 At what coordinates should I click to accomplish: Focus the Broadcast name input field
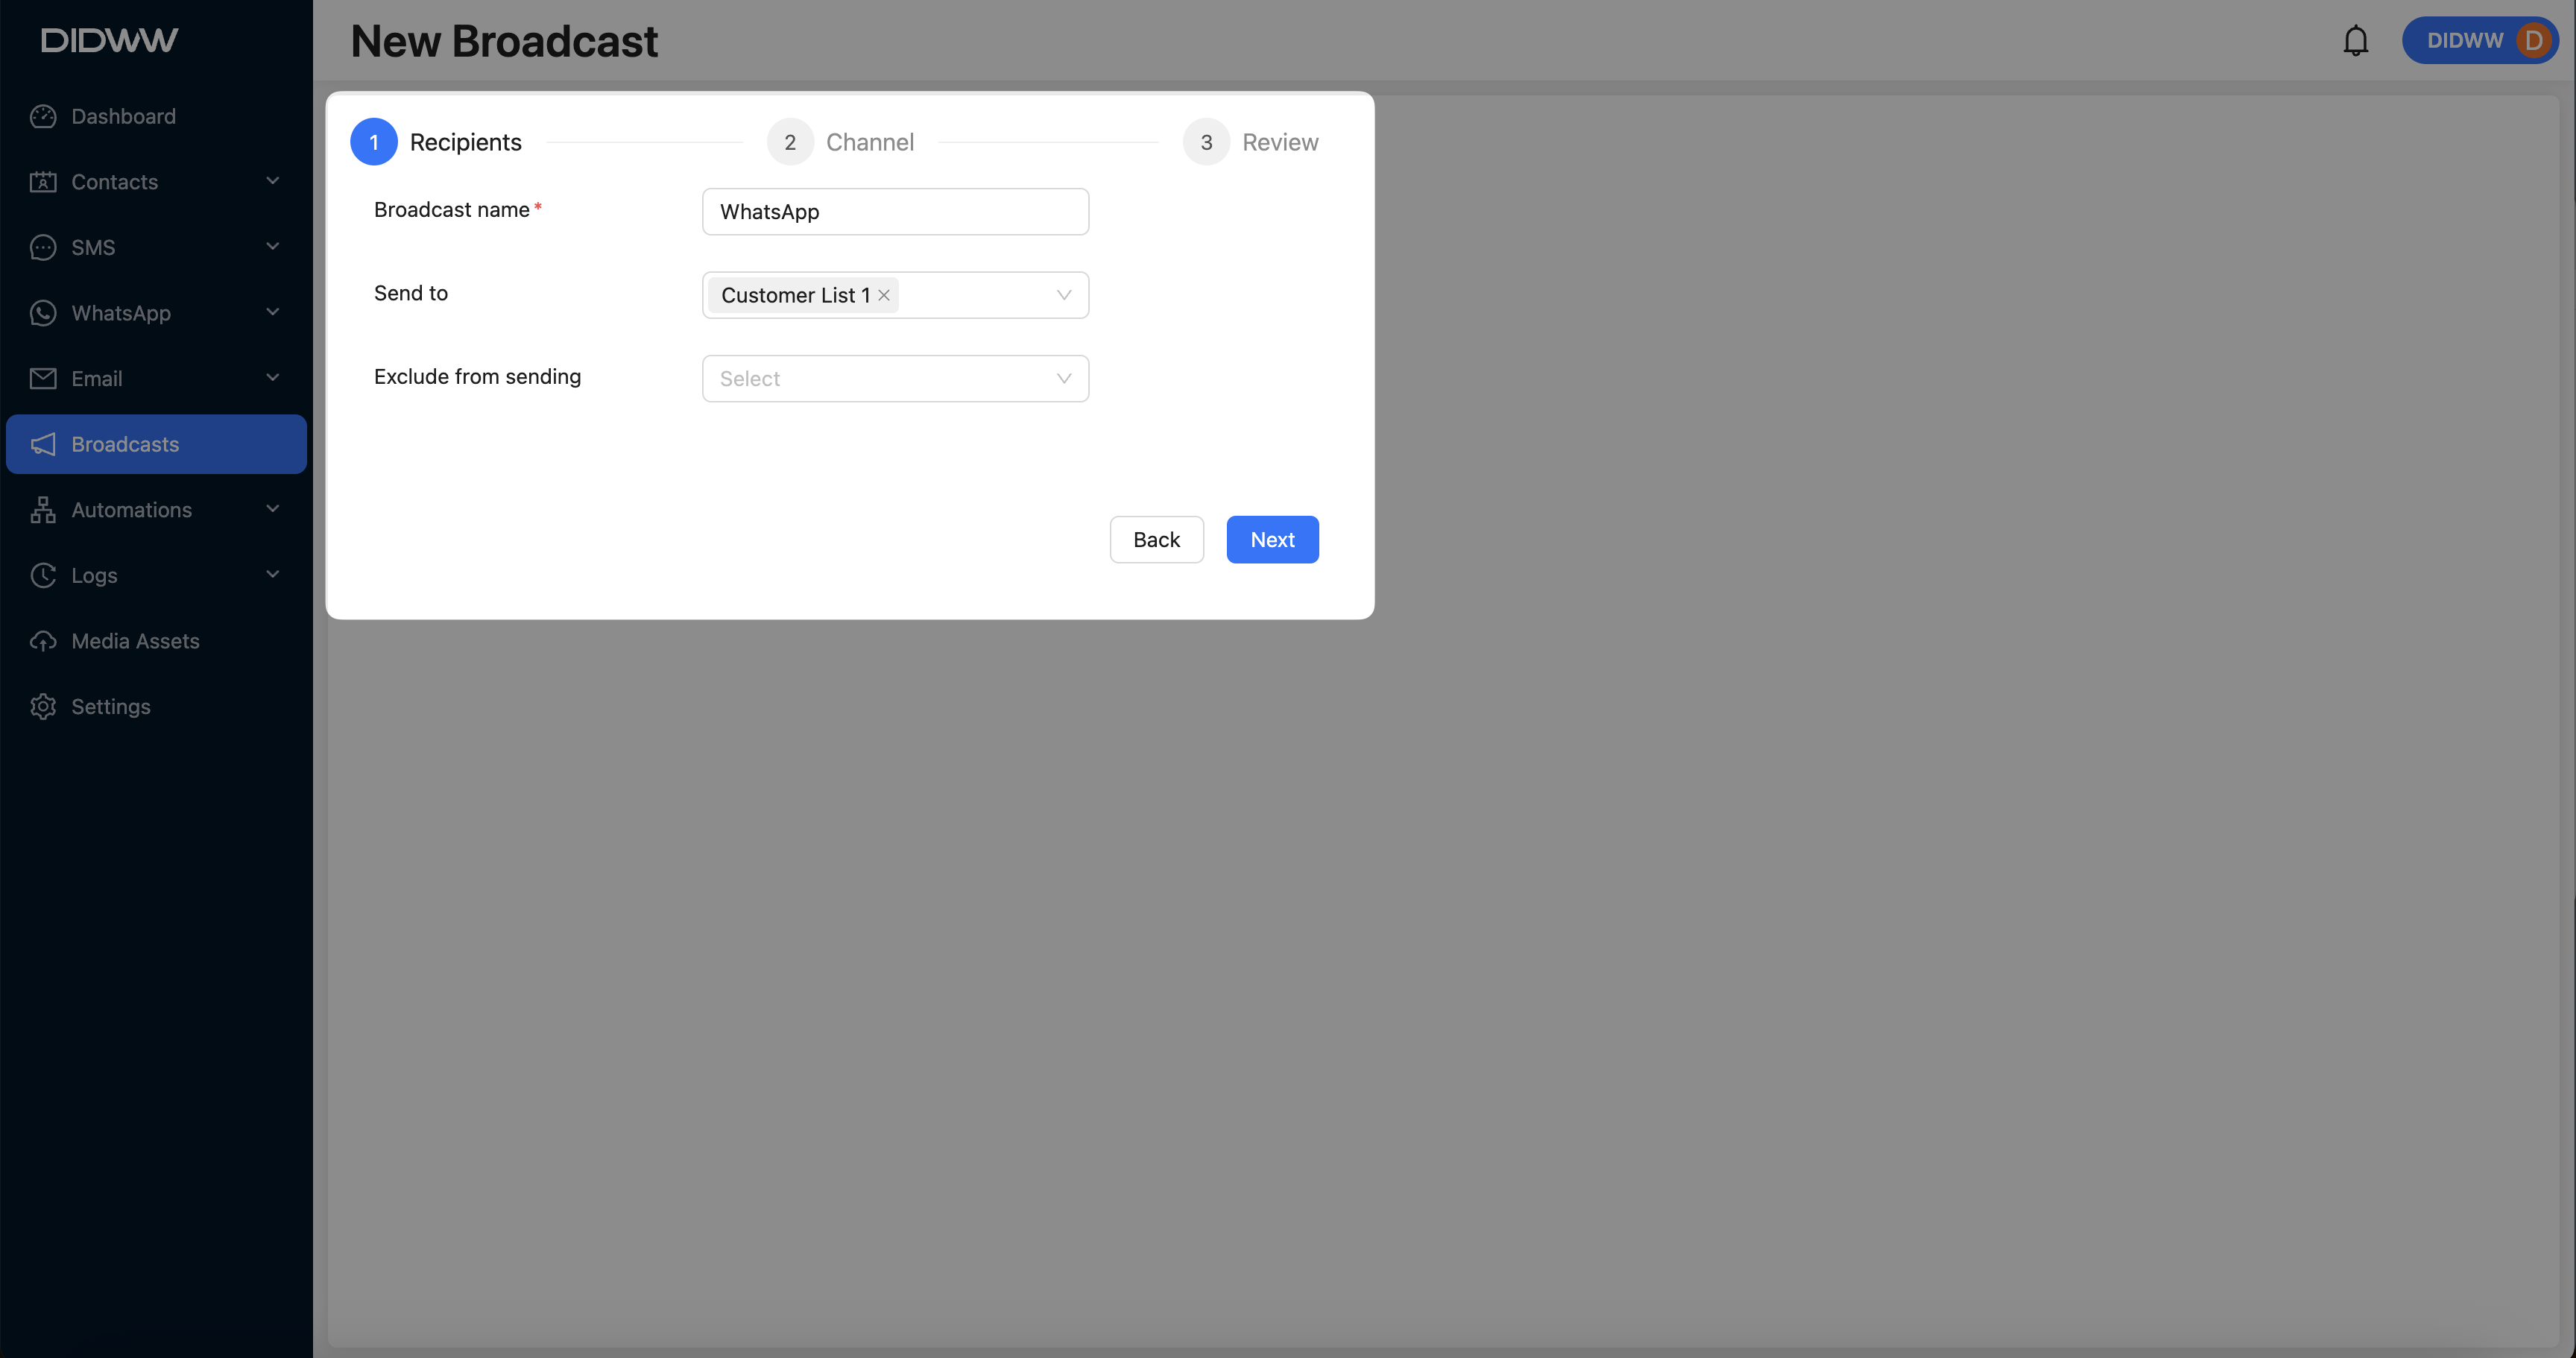pos(894,212)
